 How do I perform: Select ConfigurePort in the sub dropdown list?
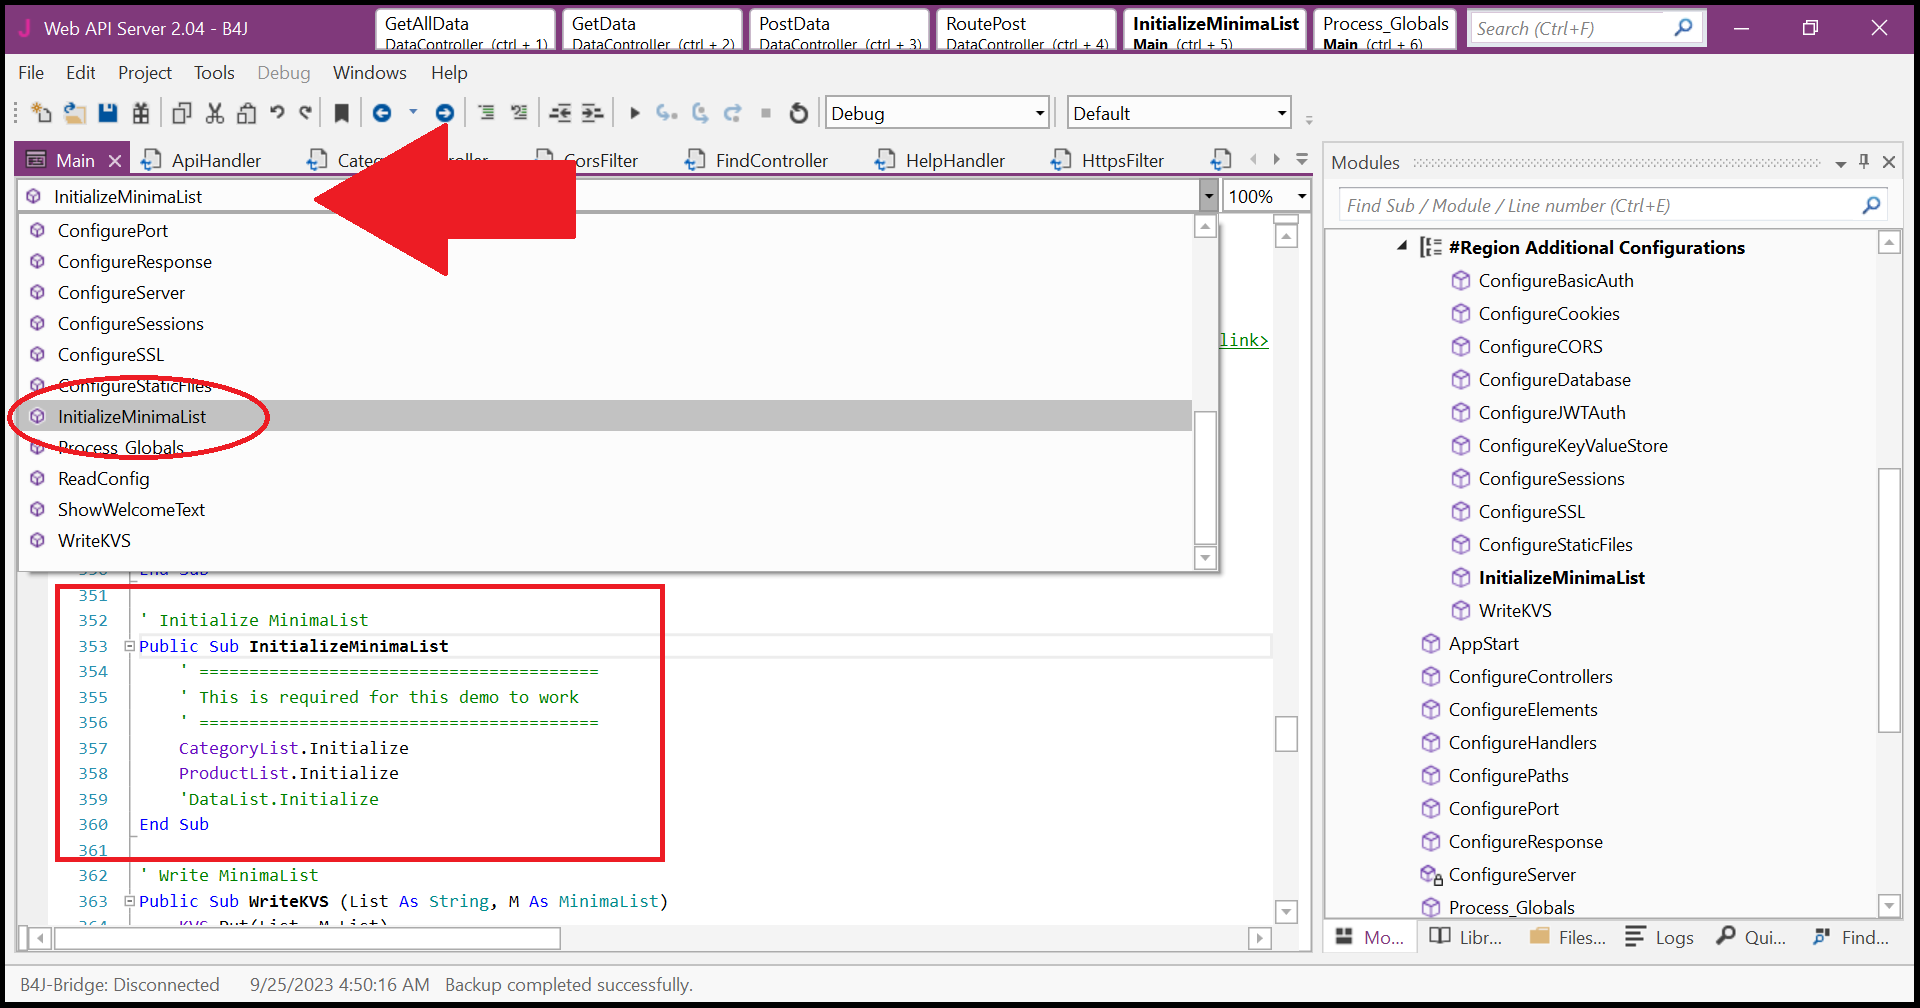tap(605, 230)
